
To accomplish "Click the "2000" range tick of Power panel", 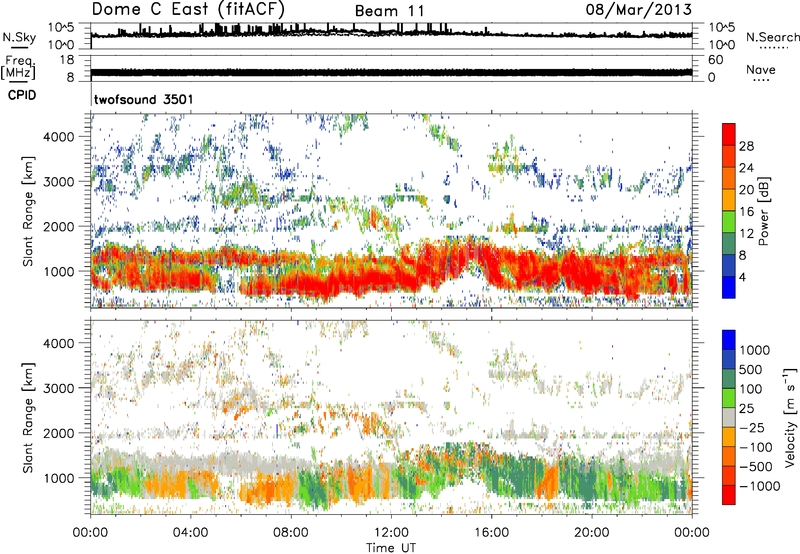I will click(x=59, y=226).
